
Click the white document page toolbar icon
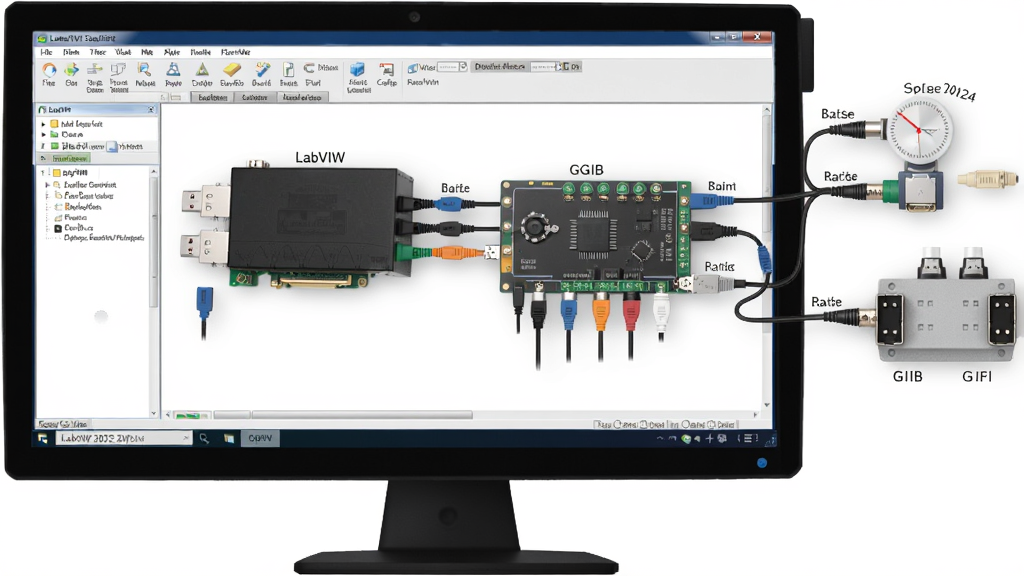click(288, 69)
